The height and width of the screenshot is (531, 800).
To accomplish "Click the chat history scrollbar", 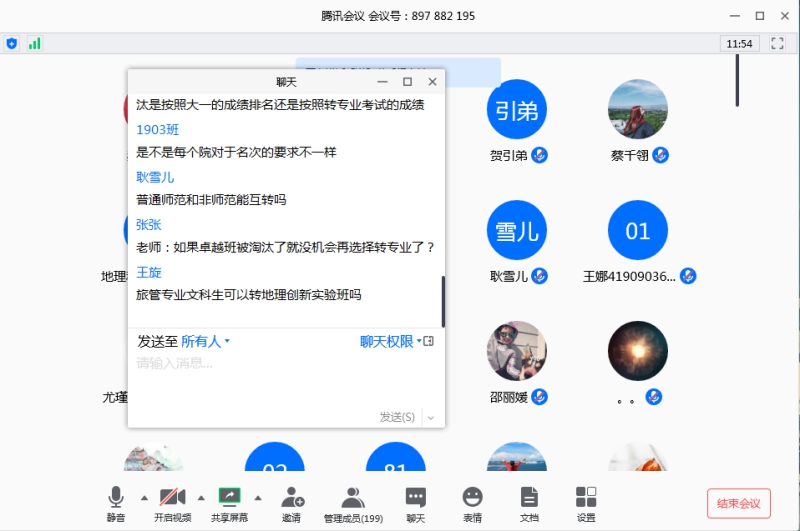I will tap(443, 300).
